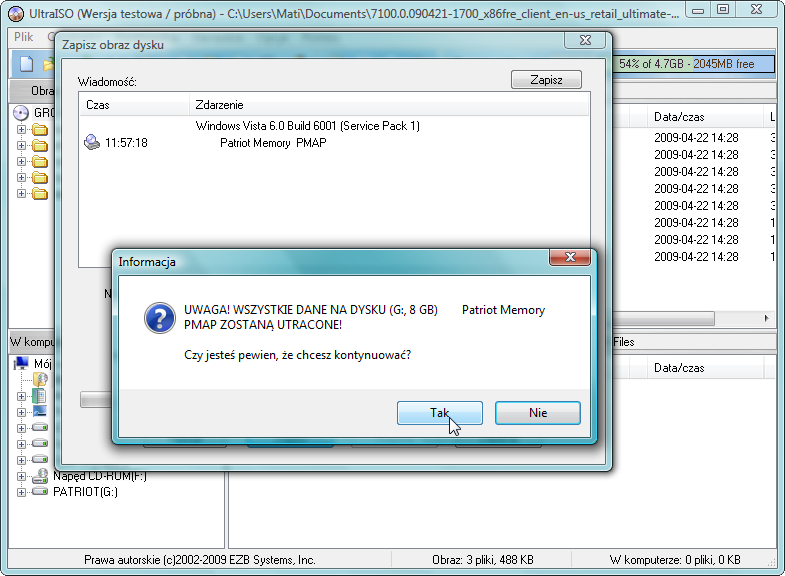Expand the fourth folder under the disc root
Screen dimensions: 785x576
[x=21, y=178]
